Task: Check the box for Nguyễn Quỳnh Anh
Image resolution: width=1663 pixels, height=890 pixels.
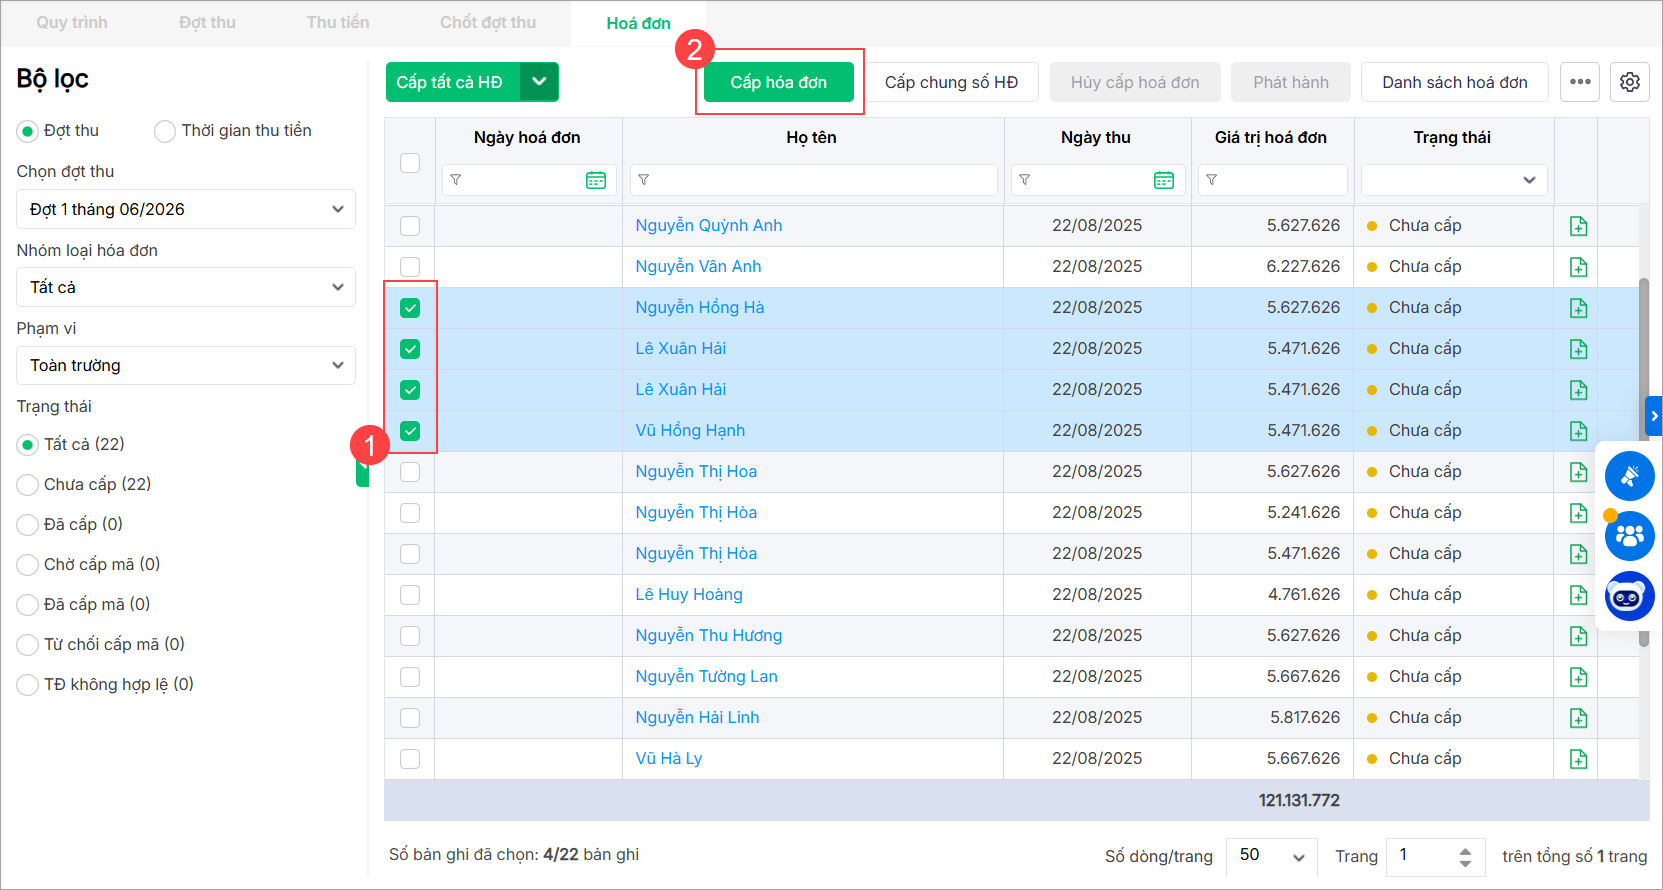Action: 410,226
